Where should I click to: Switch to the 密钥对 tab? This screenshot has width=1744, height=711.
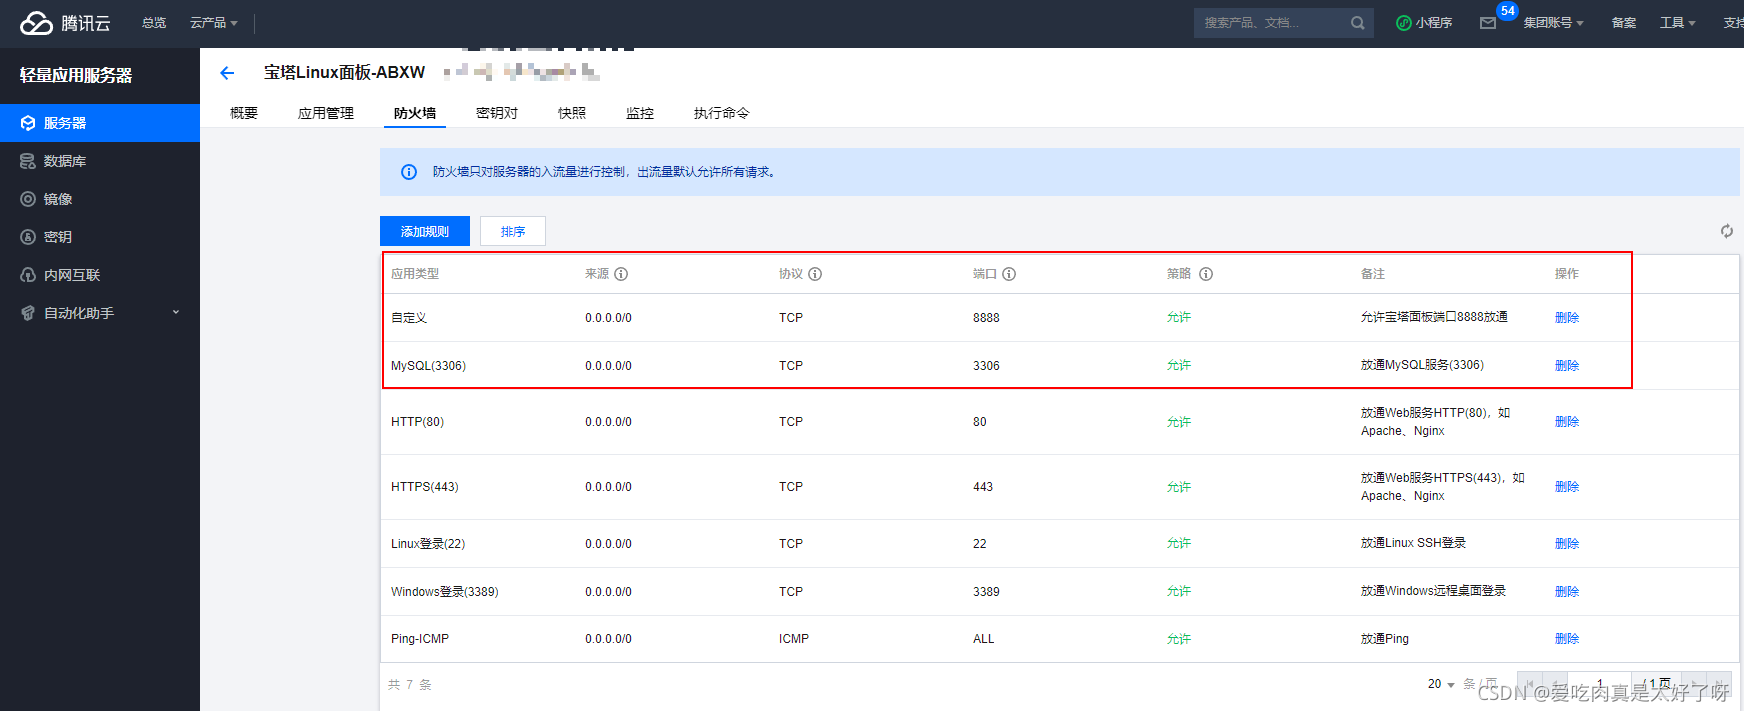[x=497, y=113]
